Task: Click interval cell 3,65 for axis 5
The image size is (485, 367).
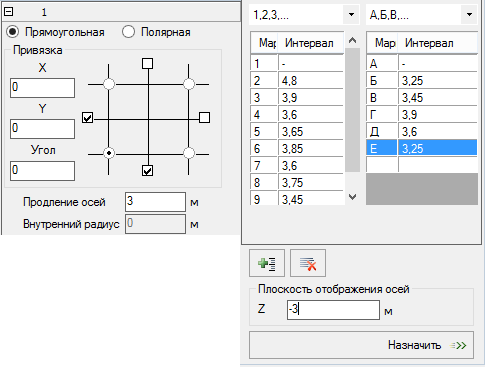Action: coord(311,131)
